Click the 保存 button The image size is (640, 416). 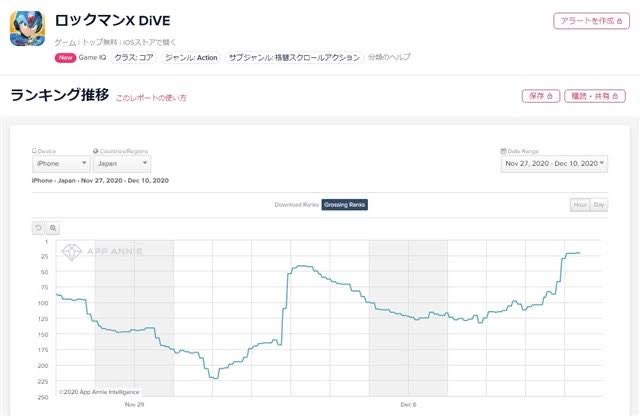click(541, 96)
